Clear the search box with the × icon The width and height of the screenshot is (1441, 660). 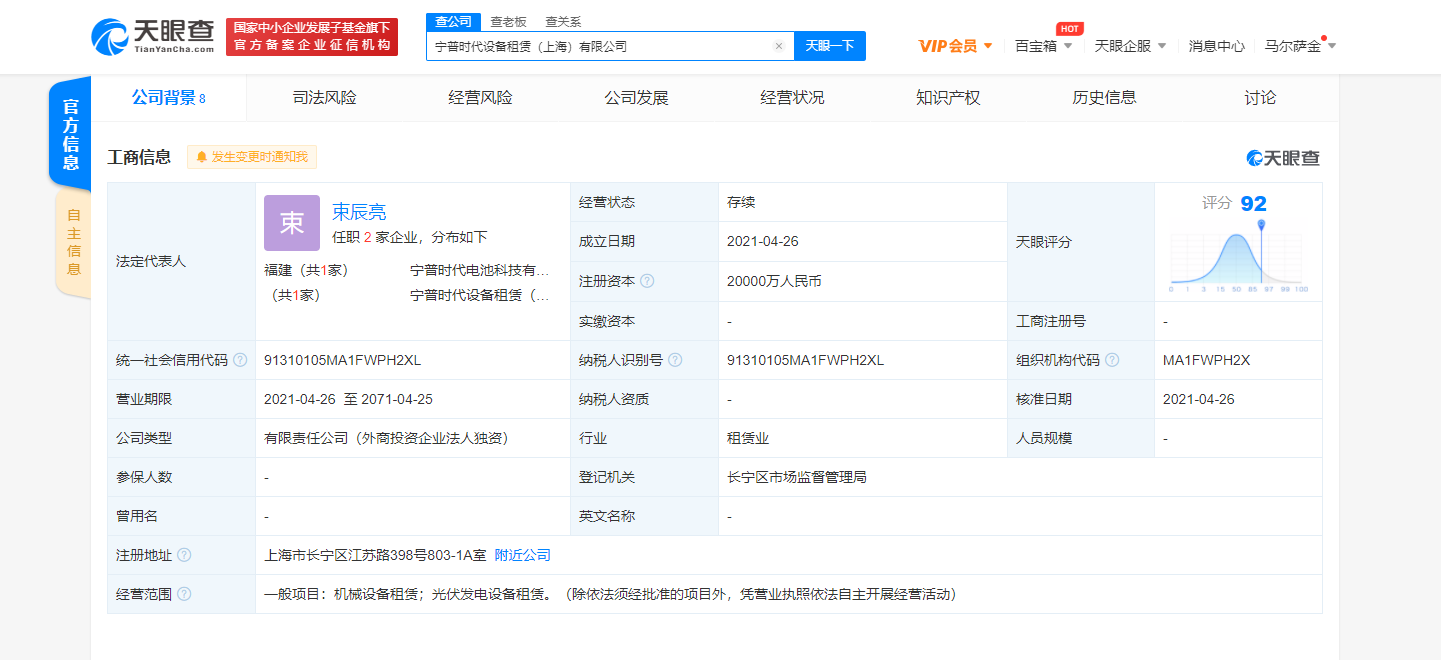779,46
